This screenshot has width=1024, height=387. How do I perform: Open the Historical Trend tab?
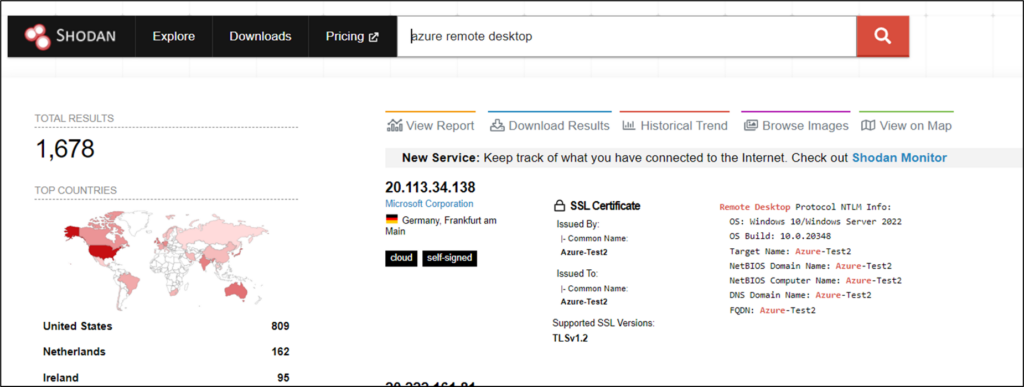[675, 126]
